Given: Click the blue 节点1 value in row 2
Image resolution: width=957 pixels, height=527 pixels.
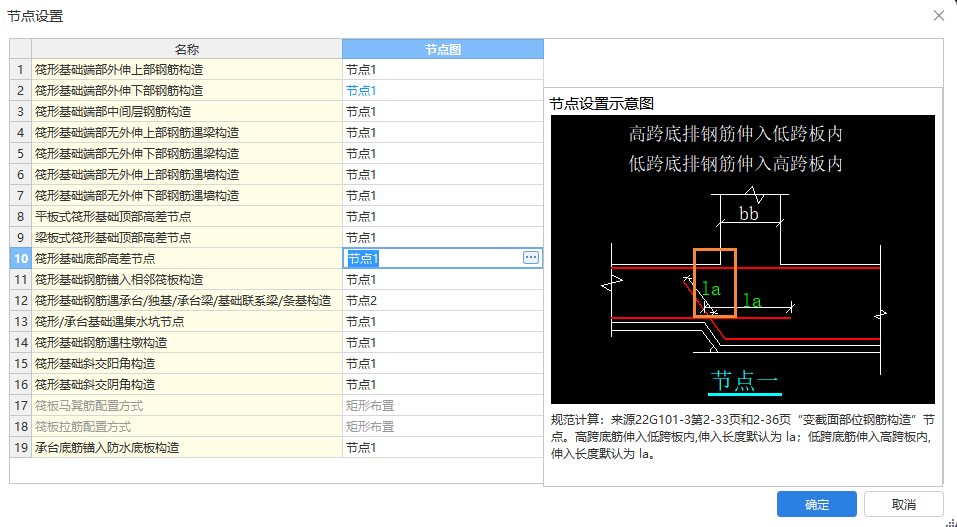Looking at the screenshot, I should pos(361,90).
